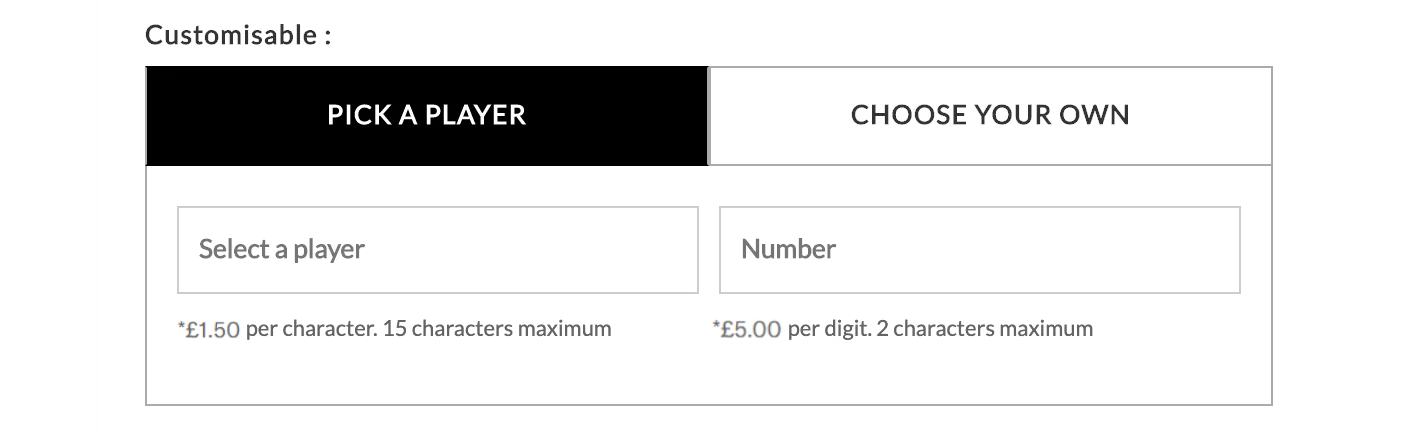Image resolution: width=1412 pixels, height=432 pixels.
Task: Click the 'Number' placeholder text
Action: click(x=788, y=249)
